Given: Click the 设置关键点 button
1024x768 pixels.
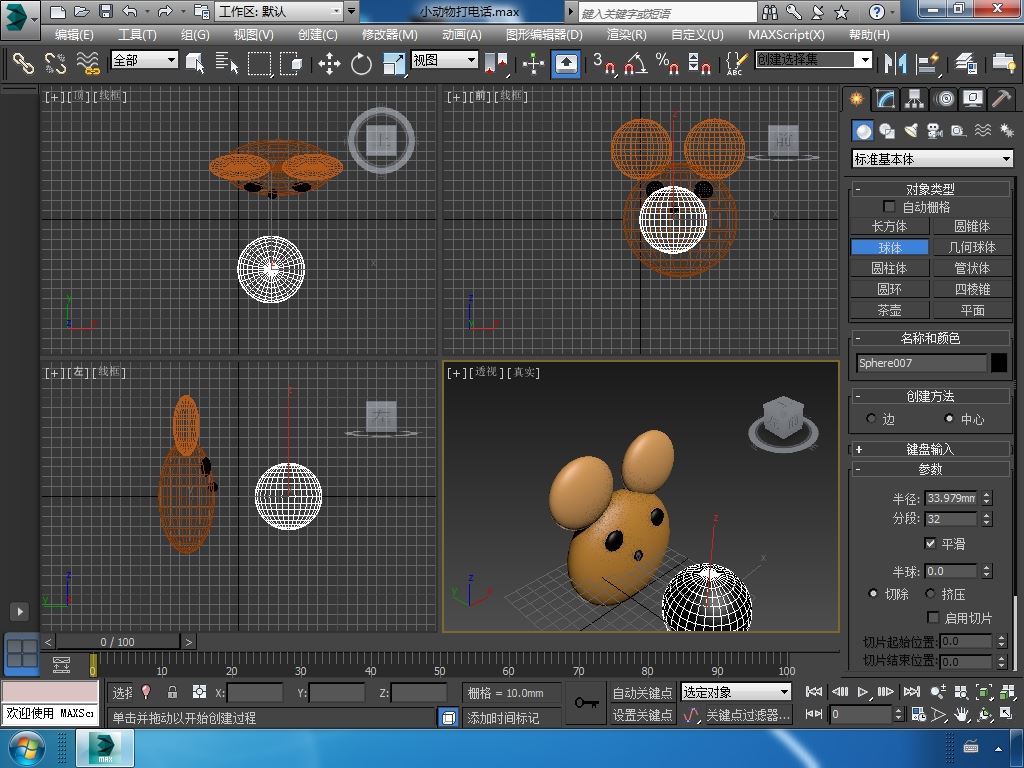Looking at the screenshot, I should tap(642, 715).
